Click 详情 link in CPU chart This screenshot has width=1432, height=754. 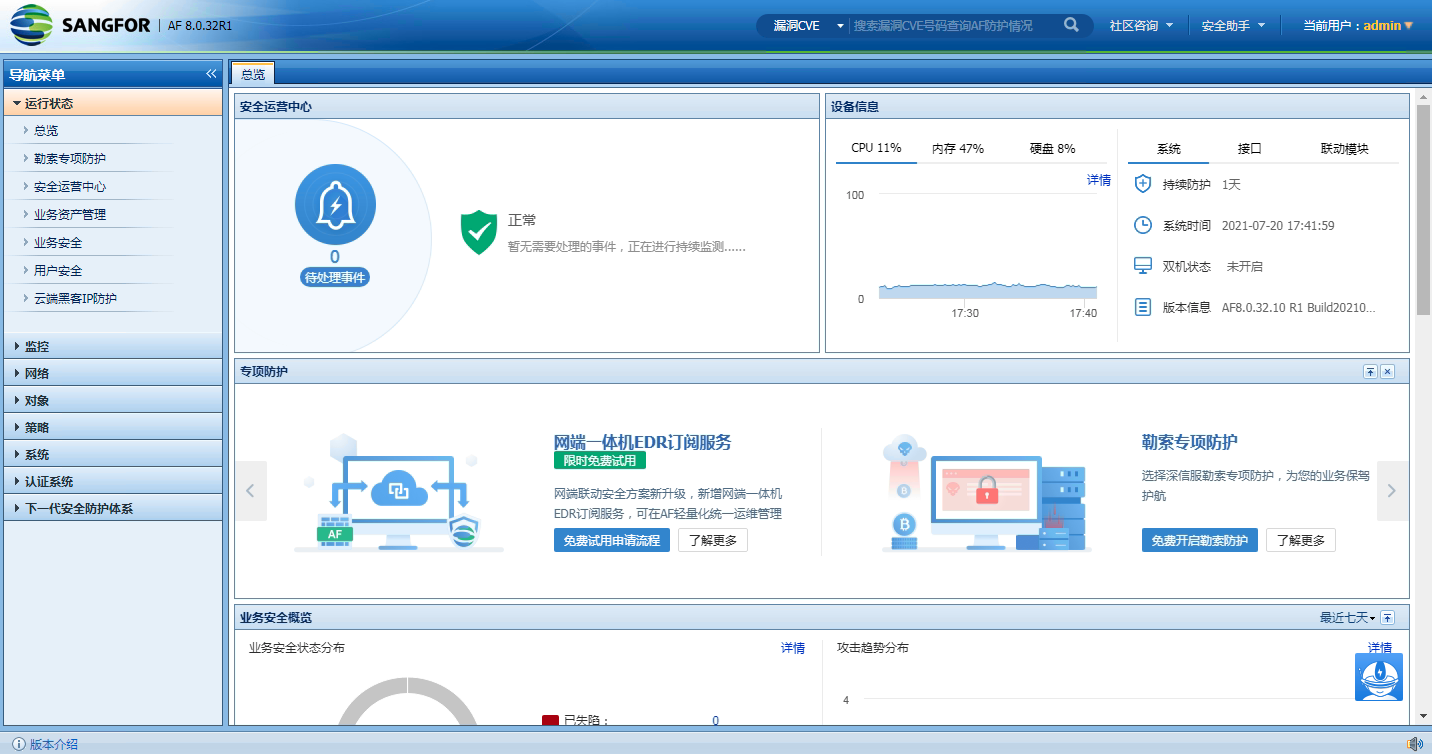(x=1098, y=180)
